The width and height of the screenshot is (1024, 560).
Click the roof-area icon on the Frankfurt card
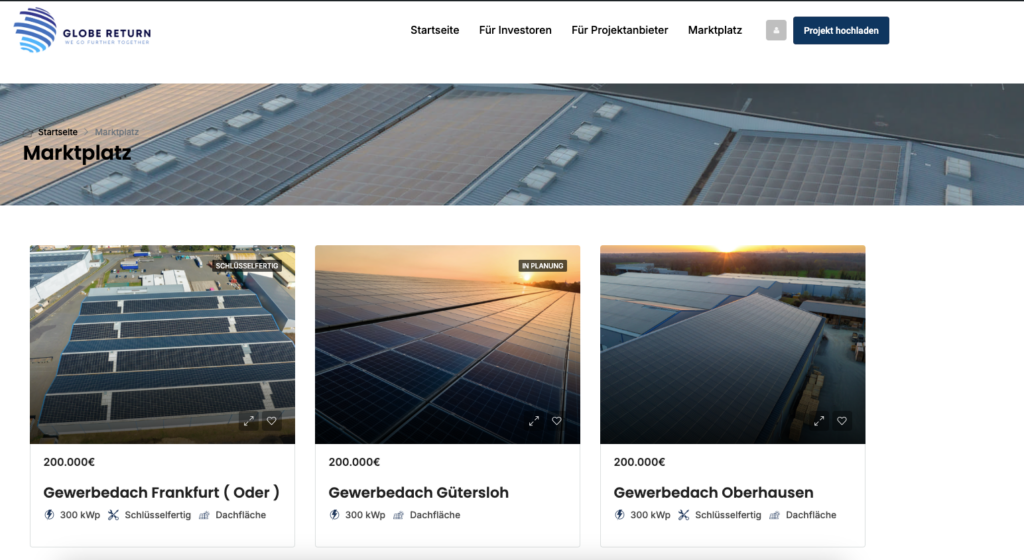pos(204,515)
